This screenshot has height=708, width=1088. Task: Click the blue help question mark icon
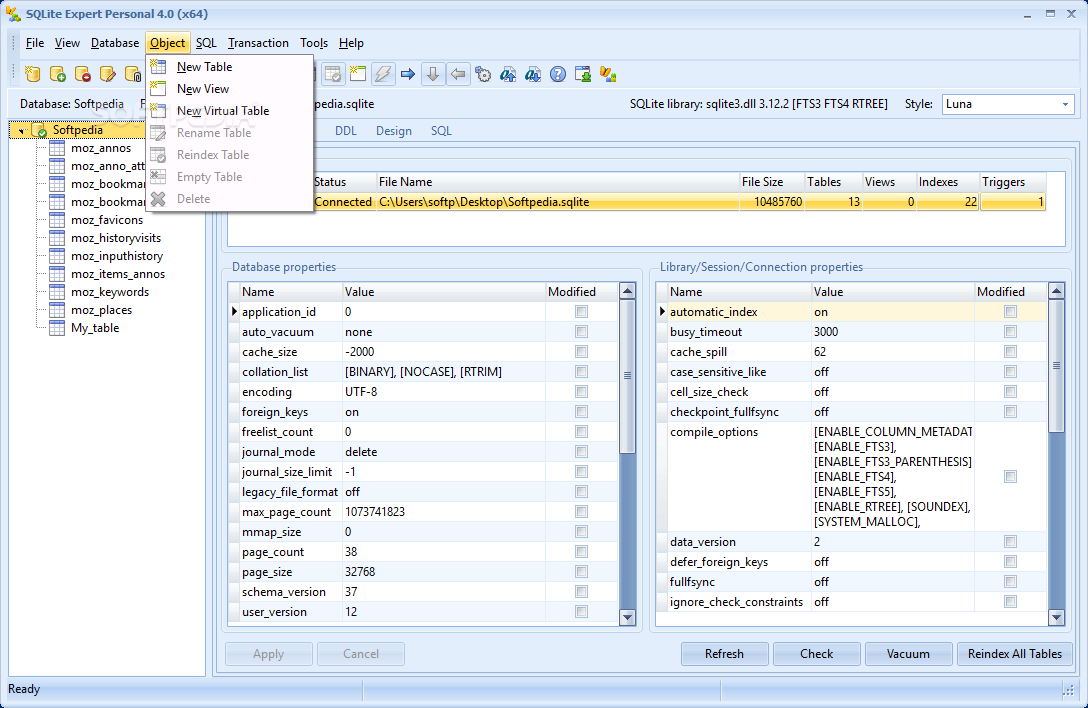pyautogui.click(x=558, y=74)
